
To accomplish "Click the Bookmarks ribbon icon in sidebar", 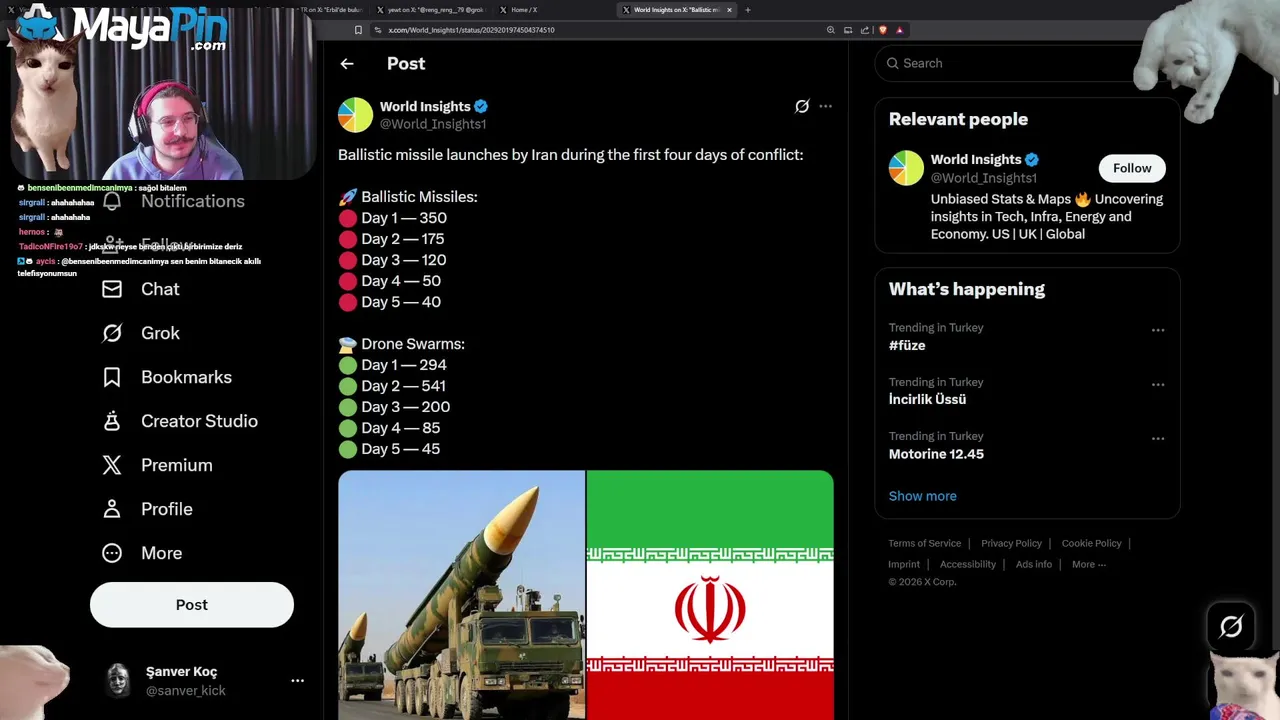I will pos(112,377).
